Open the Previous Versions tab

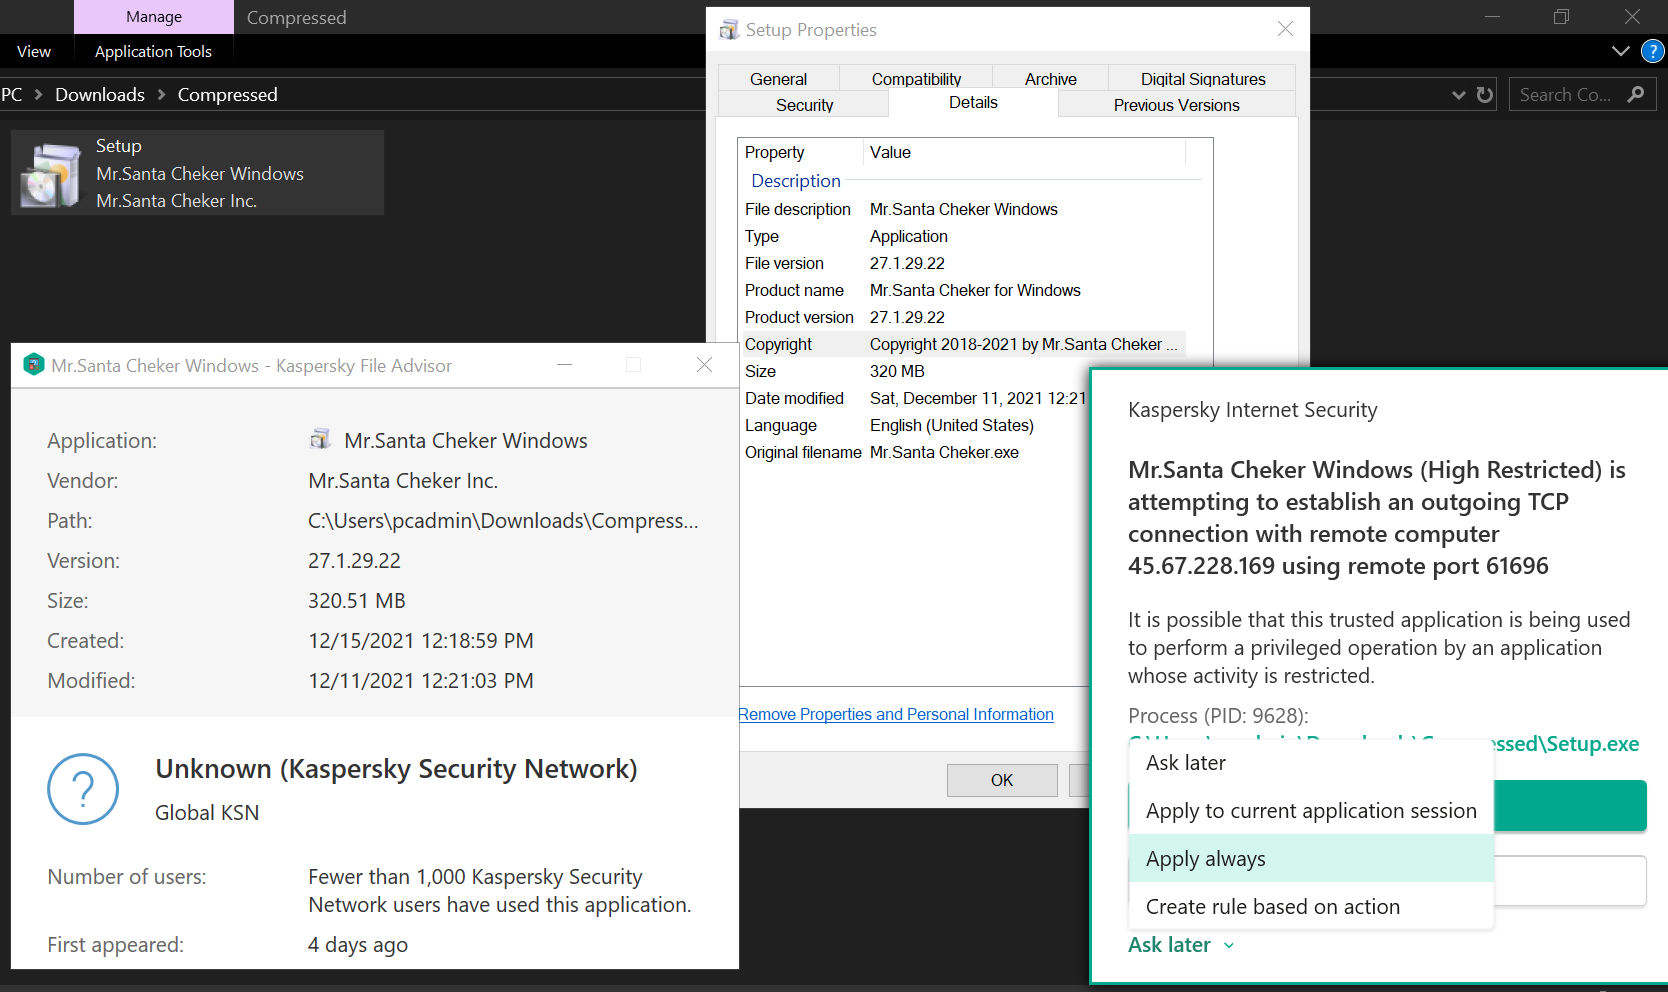tap(1176, 105)
